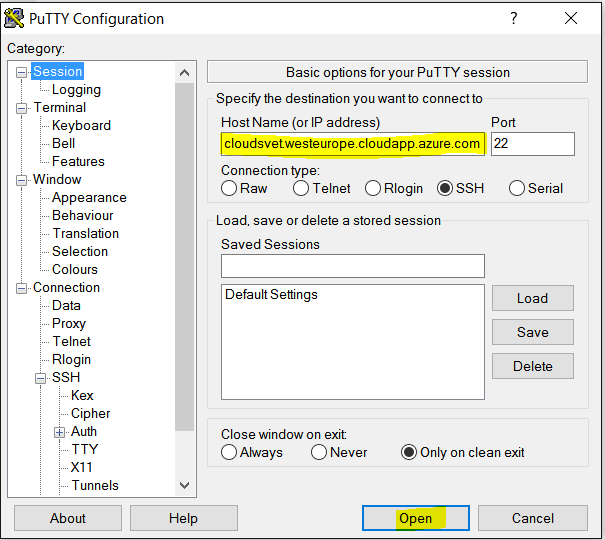Open the Kex category

[82, 395]
